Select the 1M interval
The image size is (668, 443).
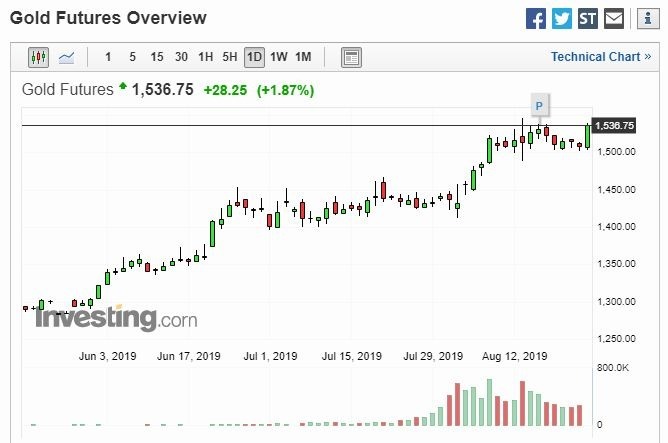point(303,57)
